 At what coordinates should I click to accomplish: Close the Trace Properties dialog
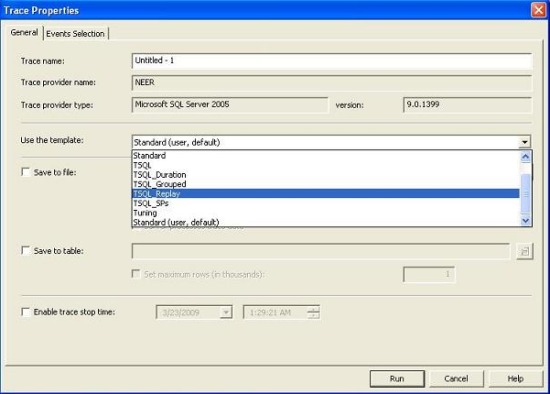pyautogui.click(x=538, y=10)
